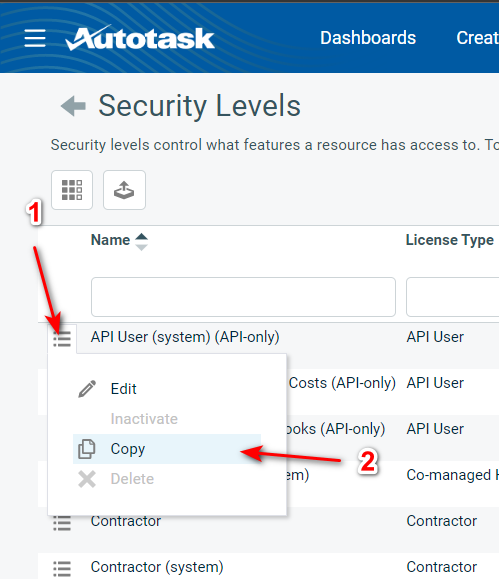Click the copy icon next to Copy
Screen dimensions: 499x579
tap(87, 449)
